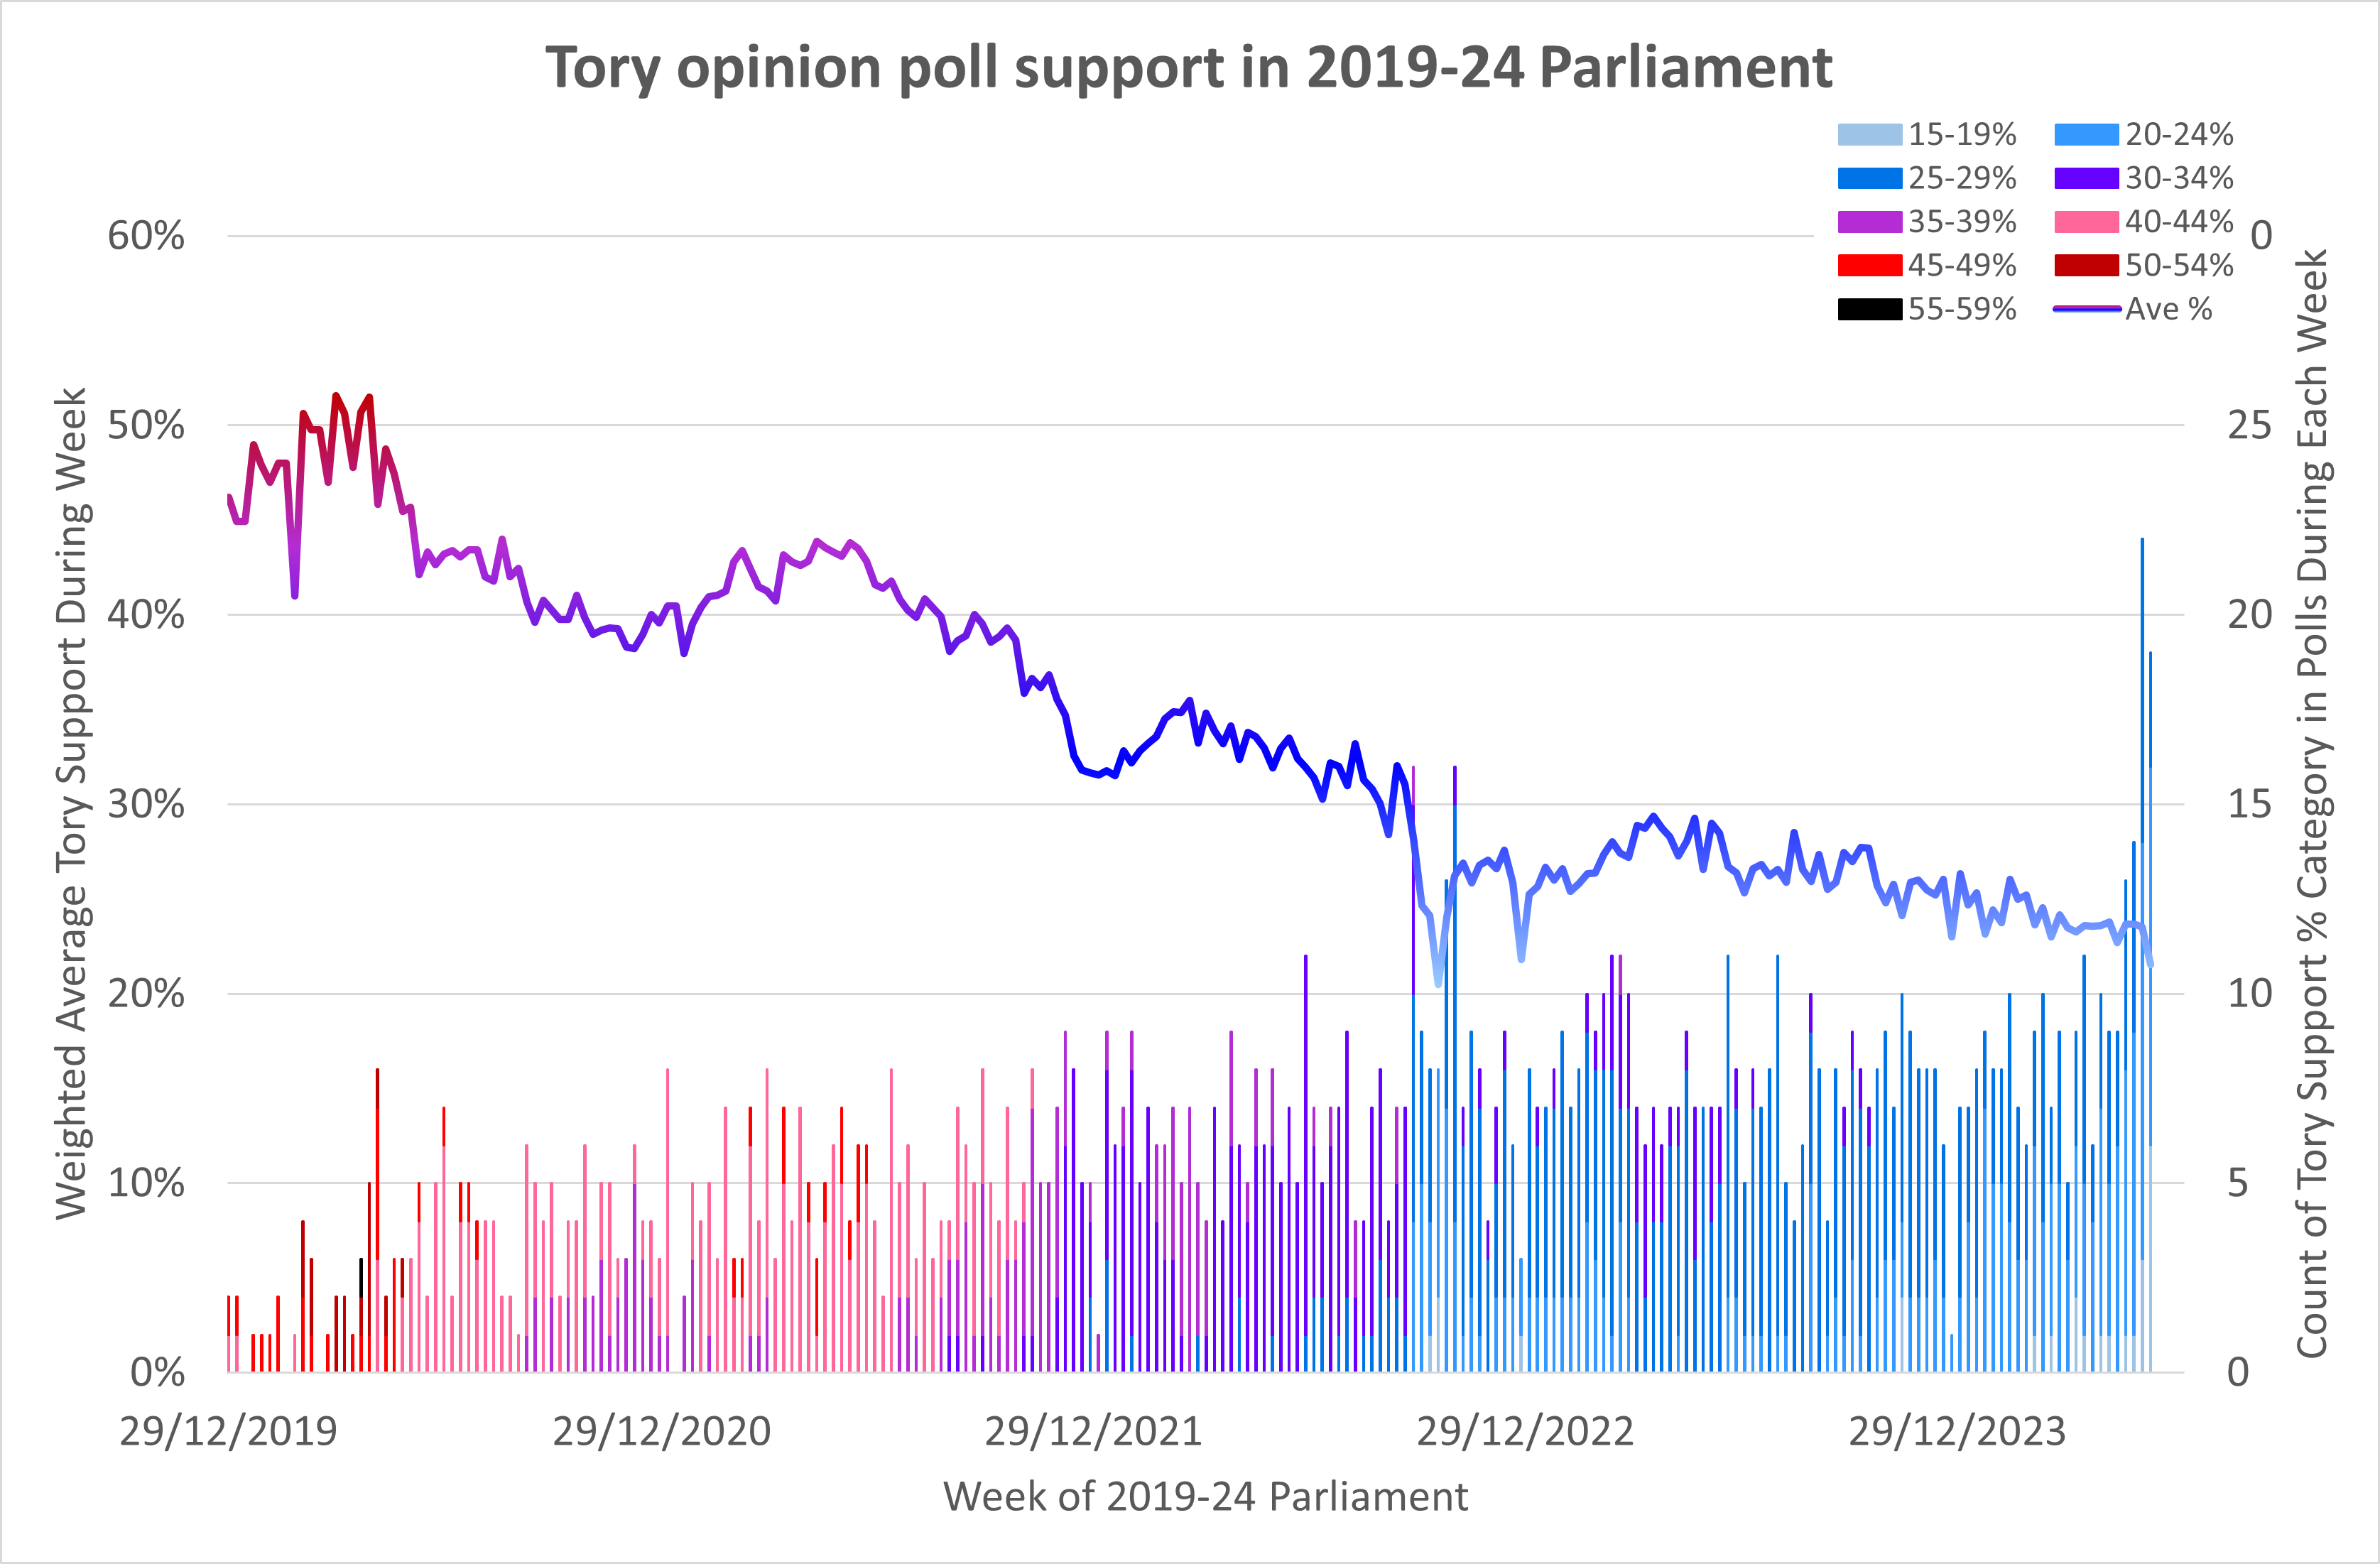Select the chart title text

[x=1188, y=68]
